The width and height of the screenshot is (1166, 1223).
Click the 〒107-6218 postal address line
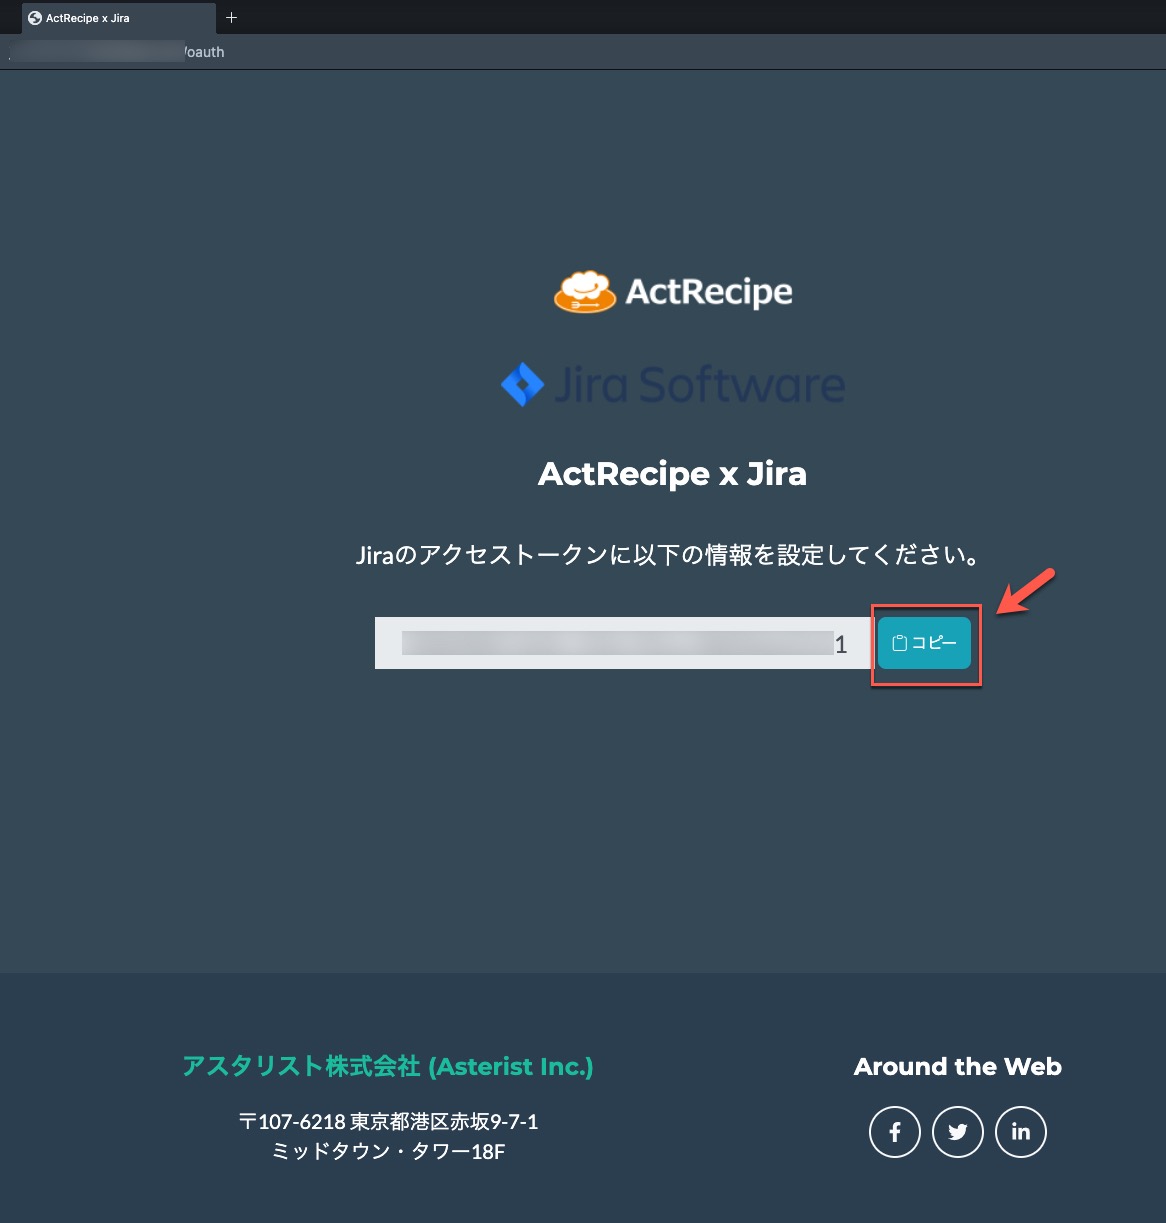(x=388, y=1121)
